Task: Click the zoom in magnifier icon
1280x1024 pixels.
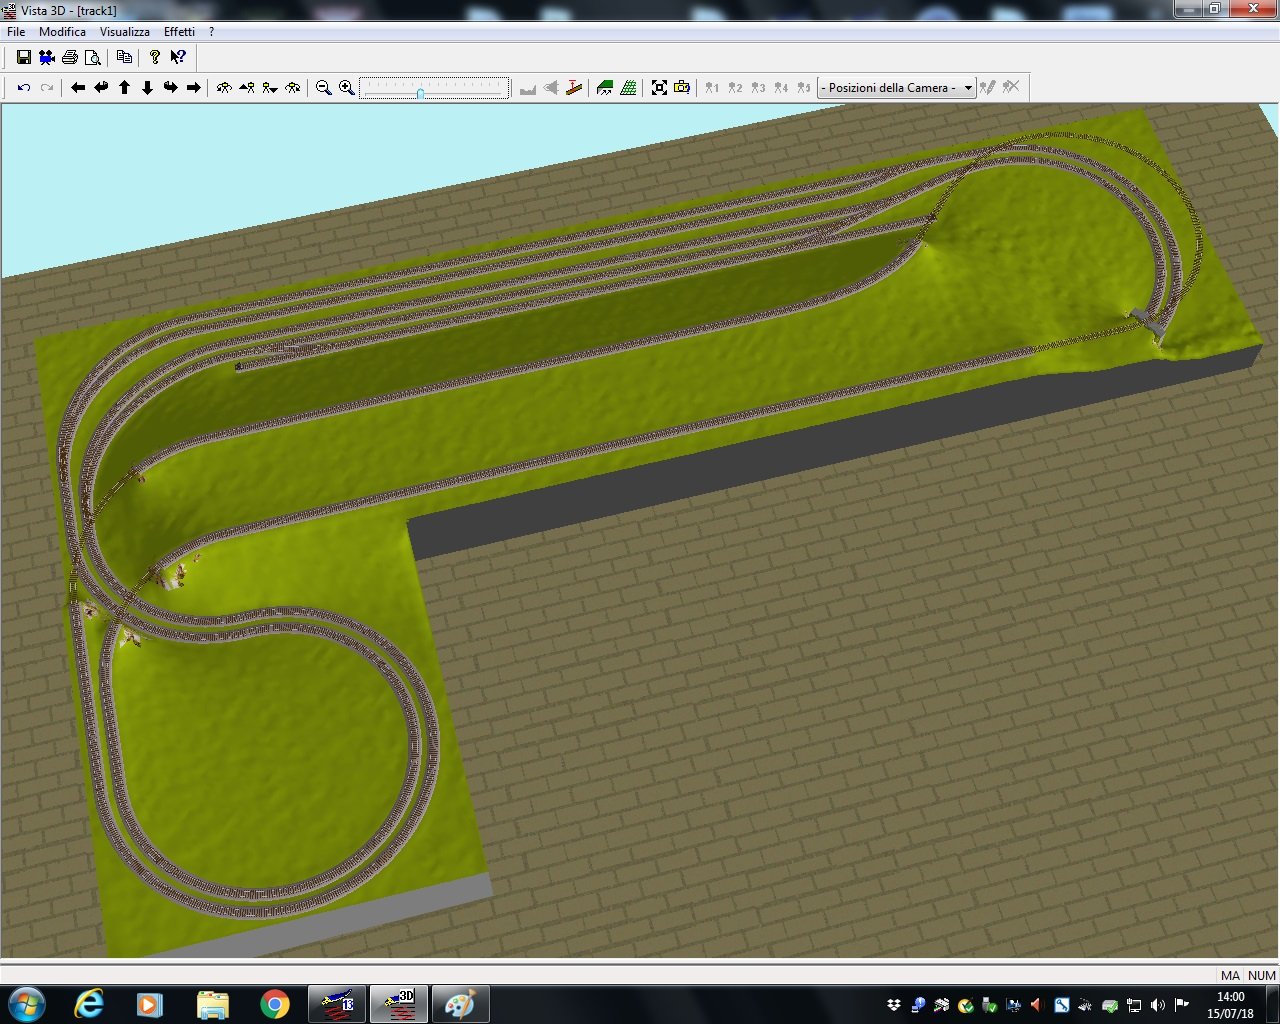Action: click(346, 88)
